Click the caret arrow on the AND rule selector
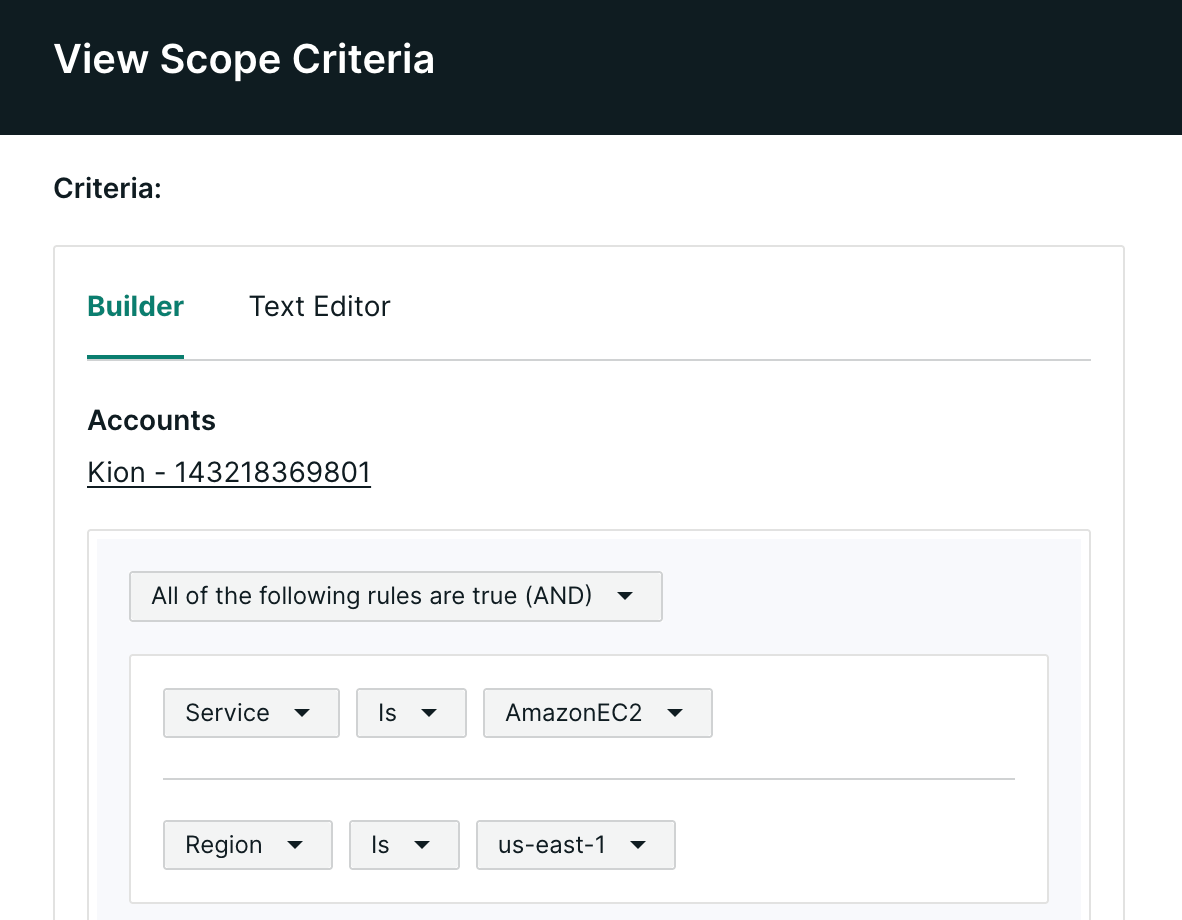Viewport: 1182px width, 920px height. tap(624, 596)
